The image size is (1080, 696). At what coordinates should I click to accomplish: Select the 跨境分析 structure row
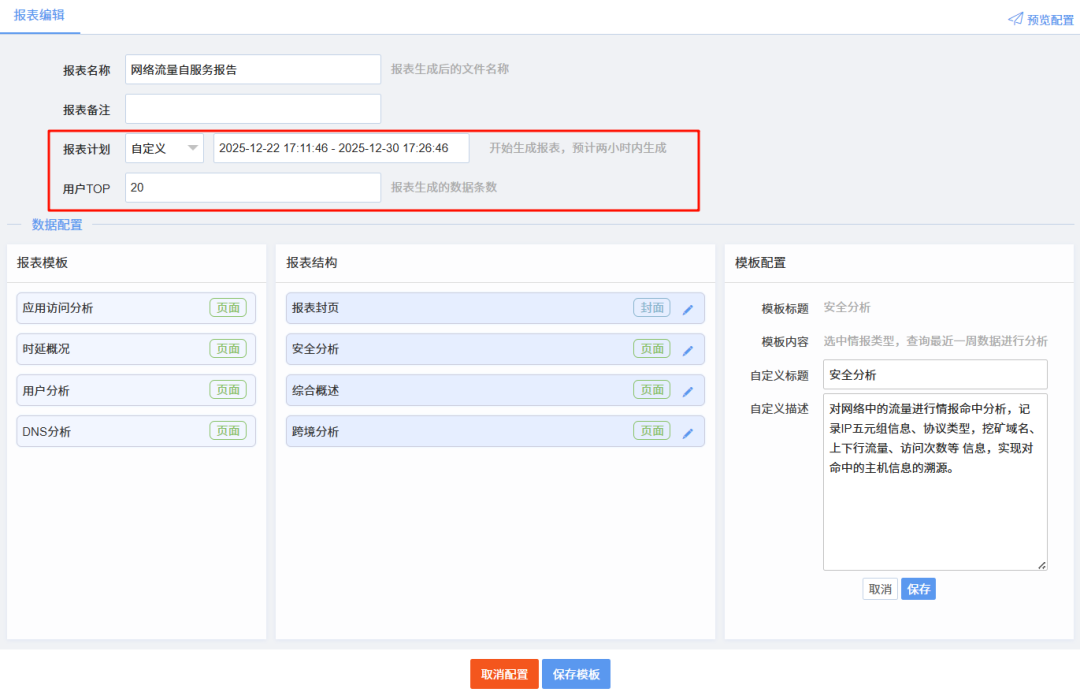pyautogui.click(x=495, y=431)
